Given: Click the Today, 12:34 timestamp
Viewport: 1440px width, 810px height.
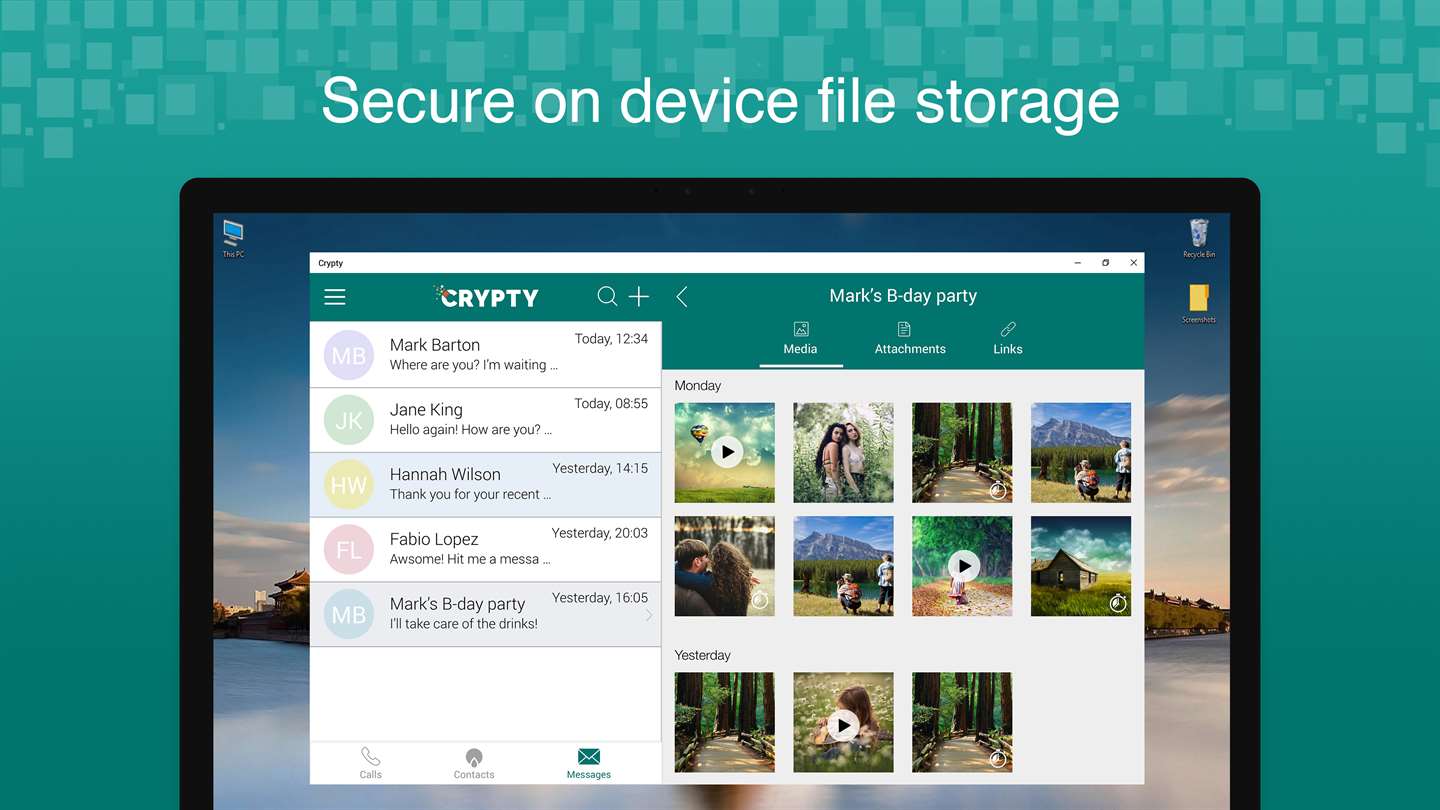Looking at the screenshot, I should (x=611, y=339).
